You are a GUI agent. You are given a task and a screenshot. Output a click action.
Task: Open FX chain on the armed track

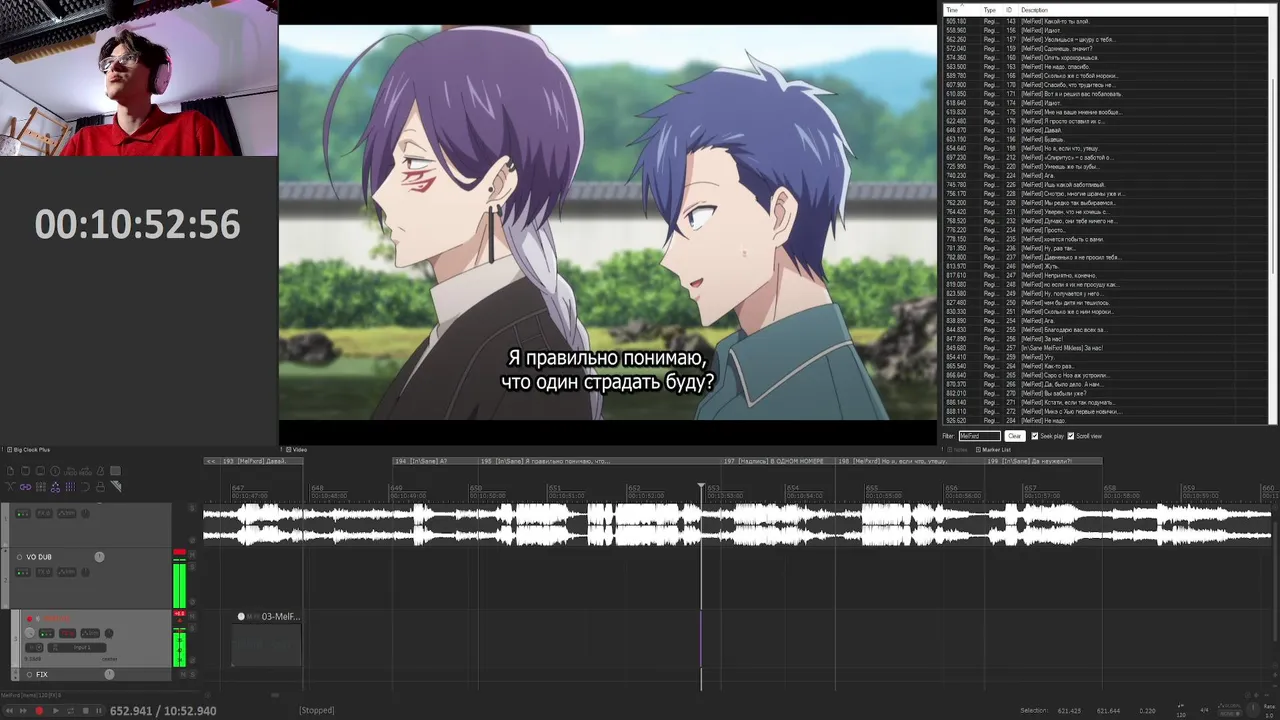(x=67, y=633)
